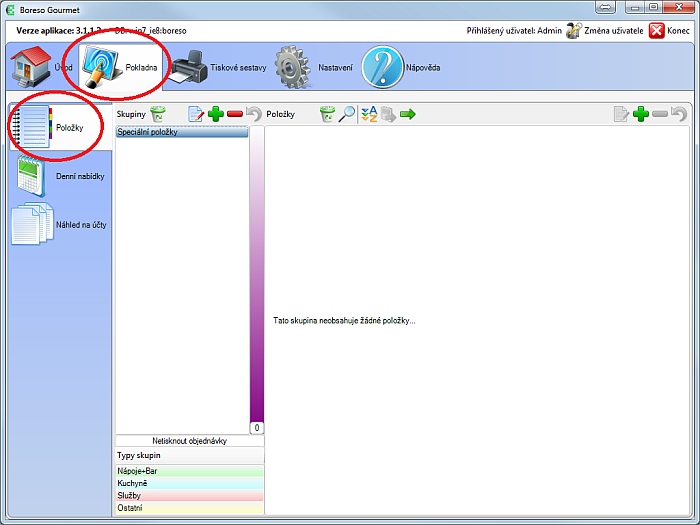Remove group with red minus icon

point(234,115)
